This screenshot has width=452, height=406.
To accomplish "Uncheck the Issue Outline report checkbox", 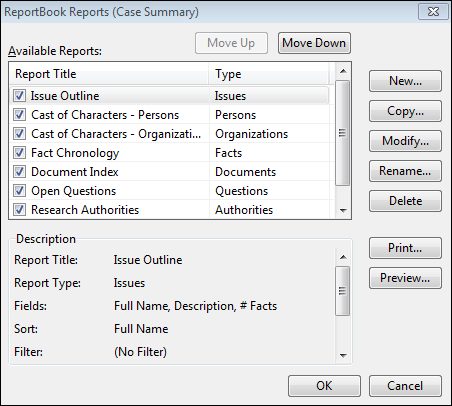I will point(19,96).
